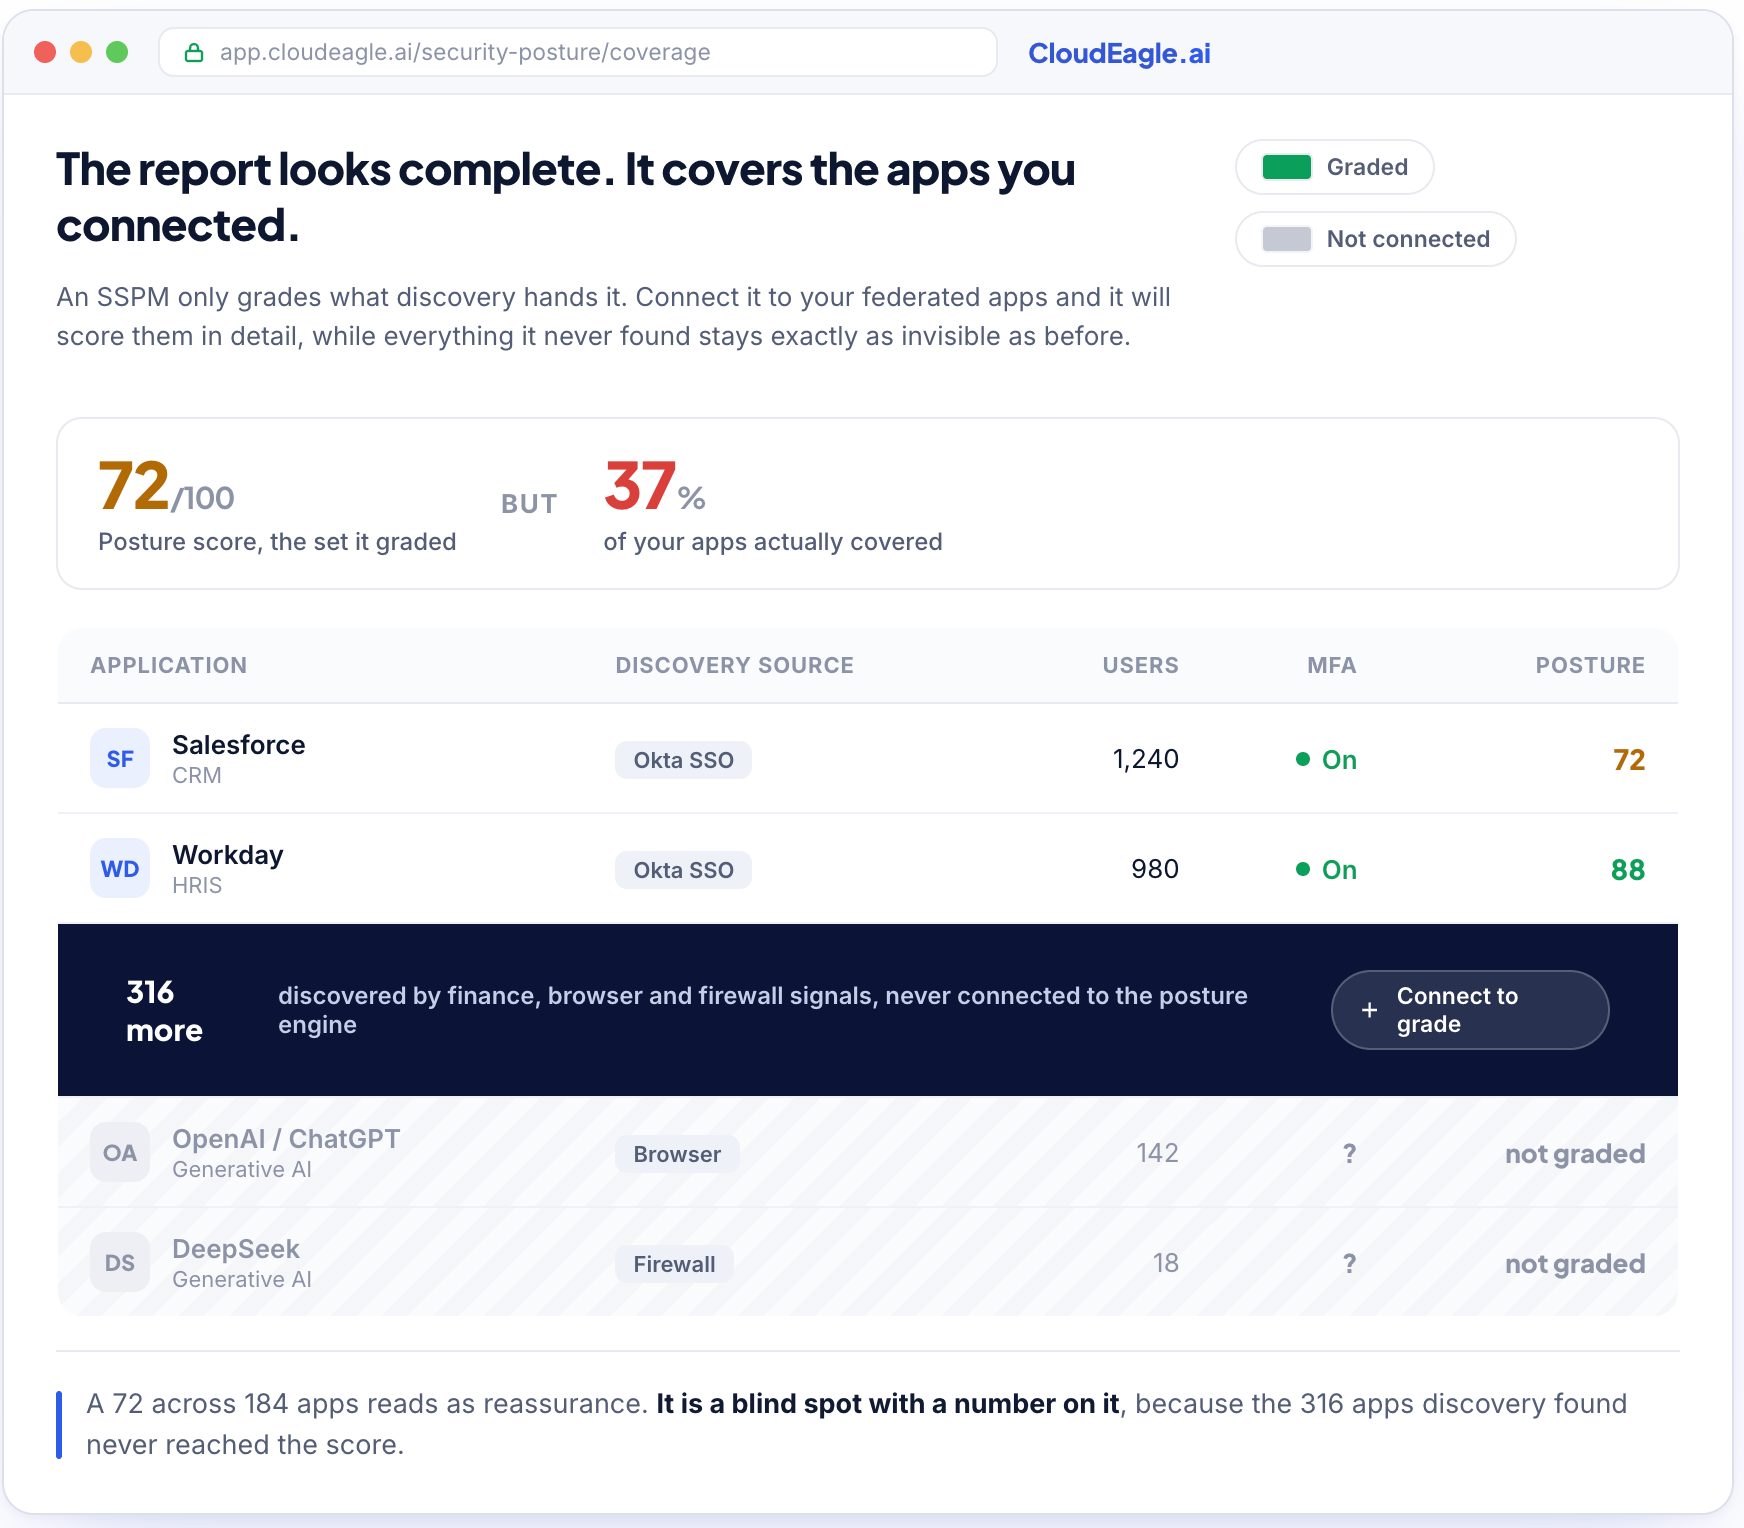Viewport: 1744px width, 1528px height.
Task: Click the green Graded legend swatch
Action: tap(1287, 167)
